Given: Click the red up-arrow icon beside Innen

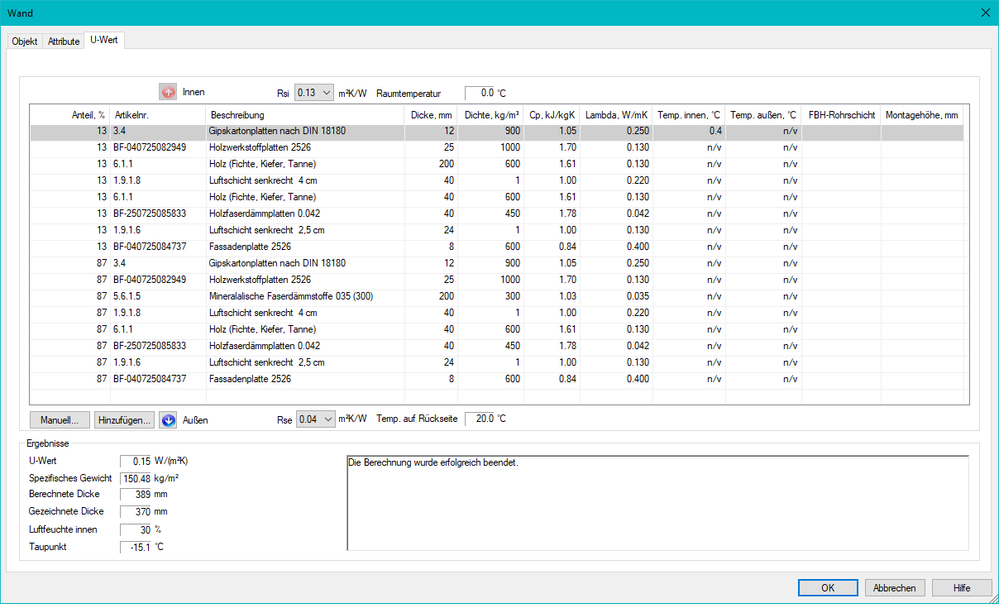Looking at the screenshot, I should point(168,92).
